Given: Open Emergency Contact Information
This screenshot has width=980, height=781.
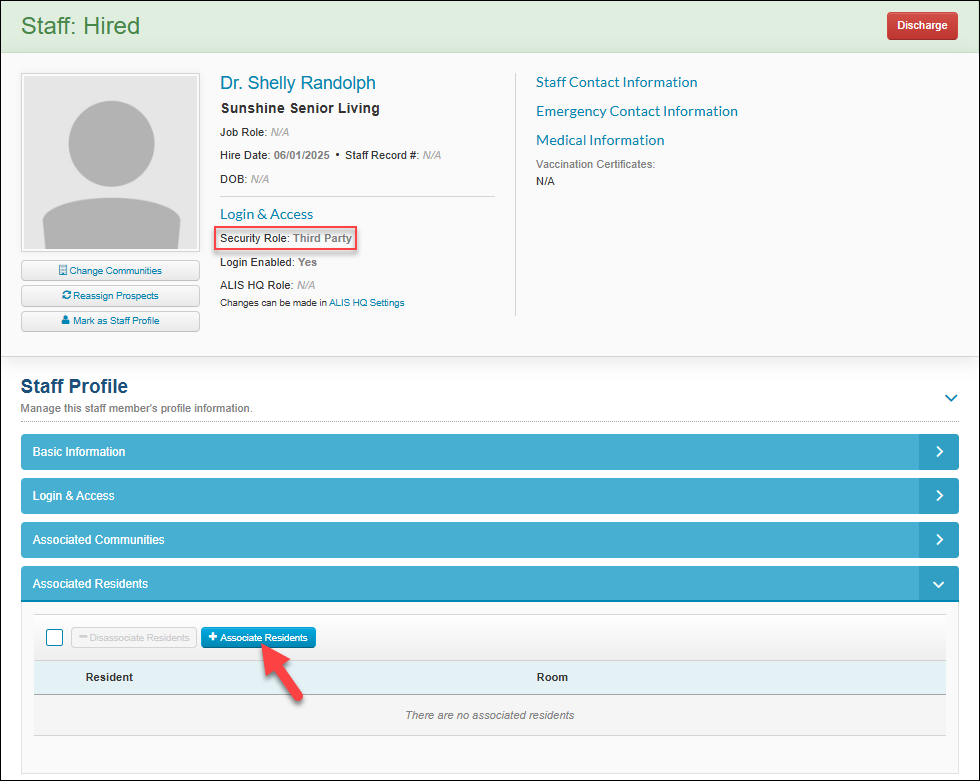Looking at the screenshot, I should pyautogui.click(x=637, y=111).
